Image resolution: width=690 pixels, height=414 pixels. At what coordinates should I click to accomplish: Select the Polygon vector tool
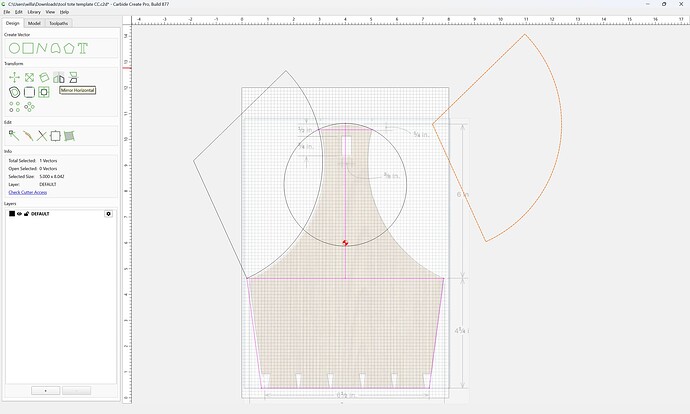coord(69,48)
